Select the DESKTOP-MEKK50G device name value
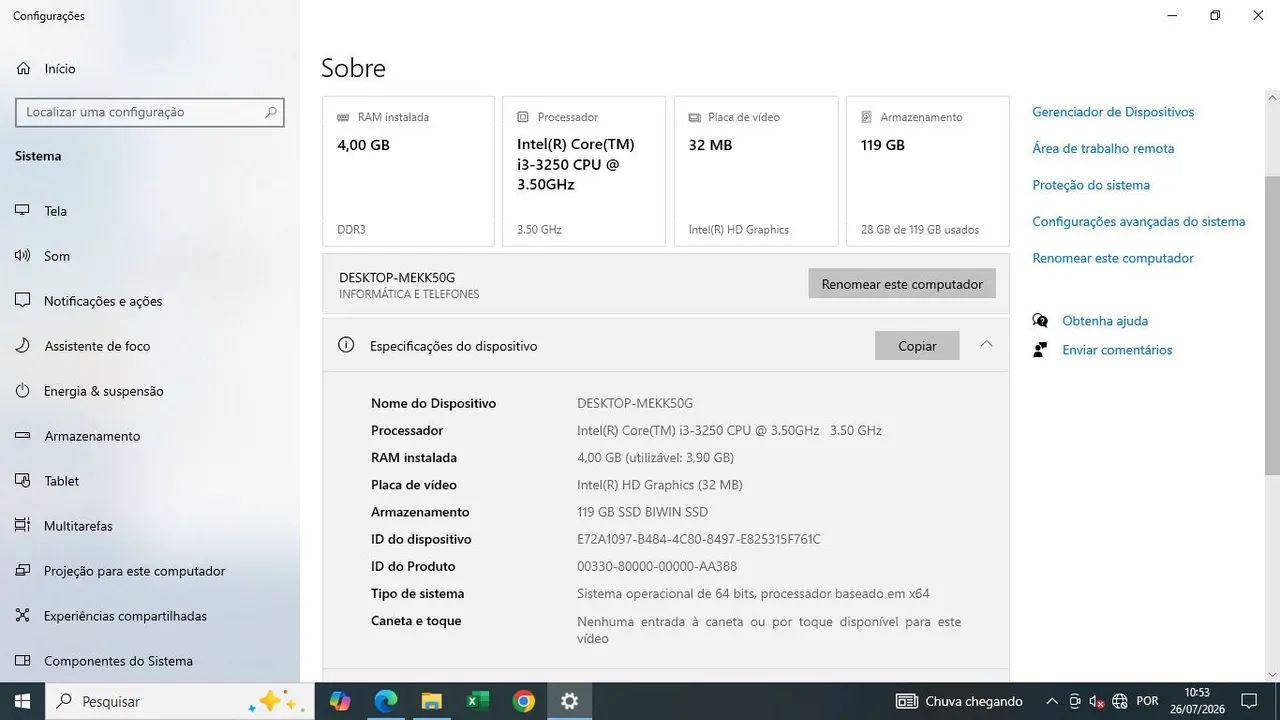This screenshot has height=720, width=1280. (x=635, y=403)
